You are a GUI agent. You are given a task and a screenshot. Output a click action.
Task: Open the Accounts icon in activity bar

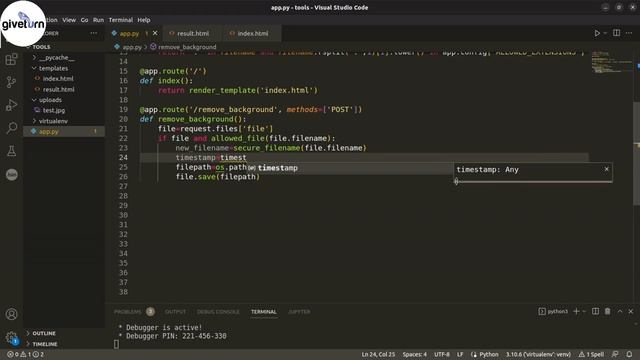coord(11,314)
